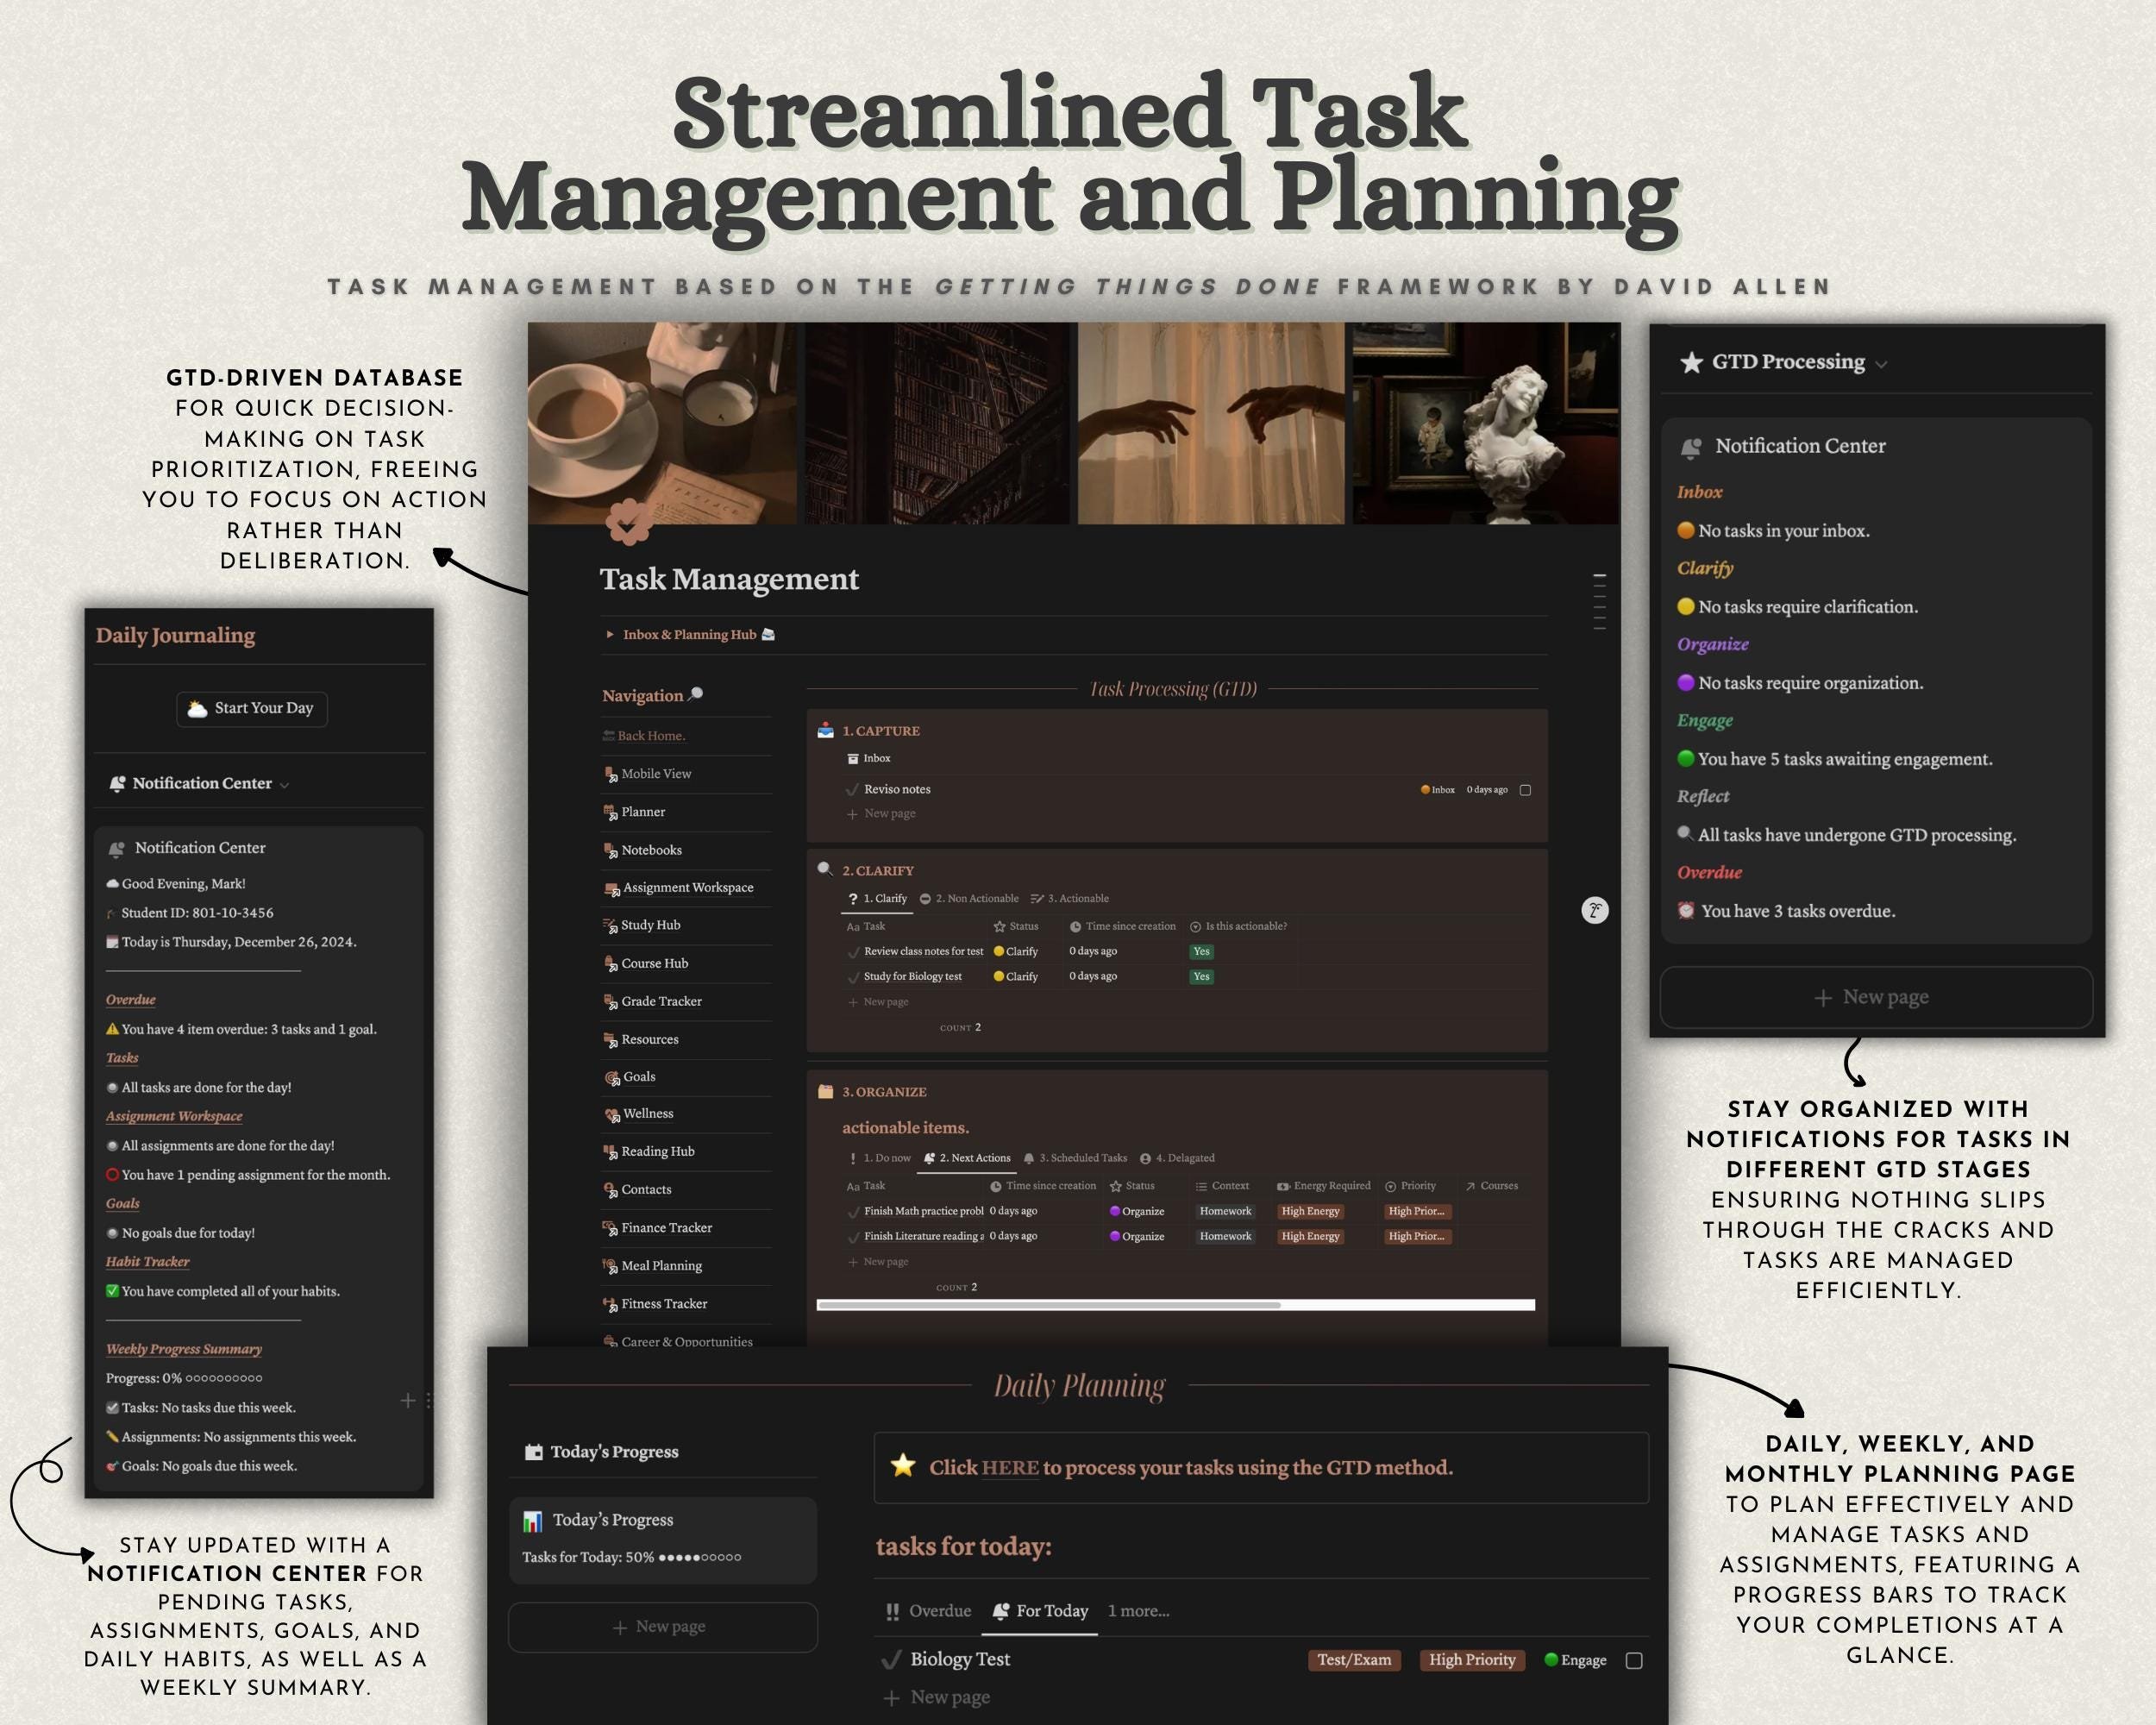Click the heart badge icon above Task Management title
This screenshot has width=2156, height=1725.
coord(629,522)
